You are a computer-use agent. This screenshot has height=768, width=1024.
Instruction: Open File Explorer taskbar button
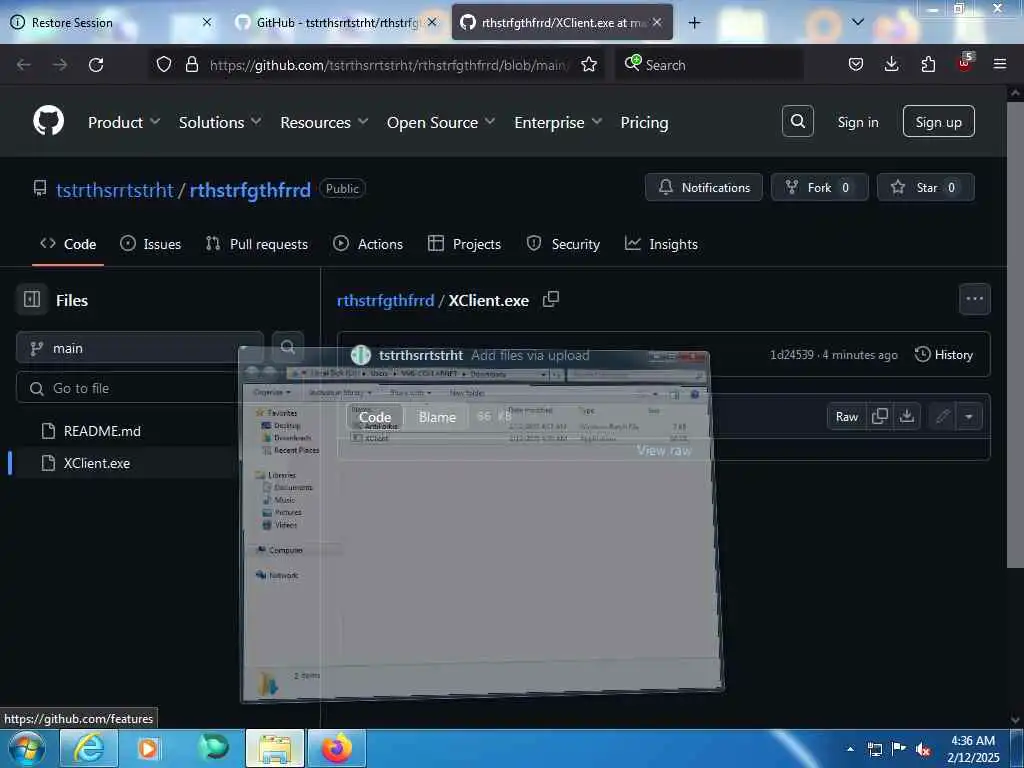click(x=275, y=748)
